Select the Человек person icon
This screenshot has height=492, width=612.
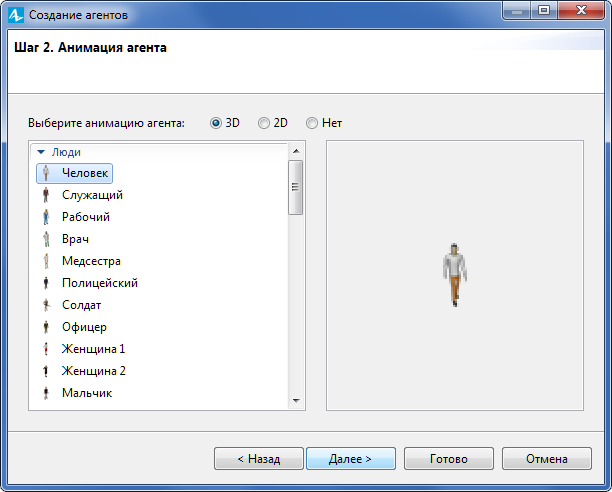pyautogui.click(x=46, y=173)
